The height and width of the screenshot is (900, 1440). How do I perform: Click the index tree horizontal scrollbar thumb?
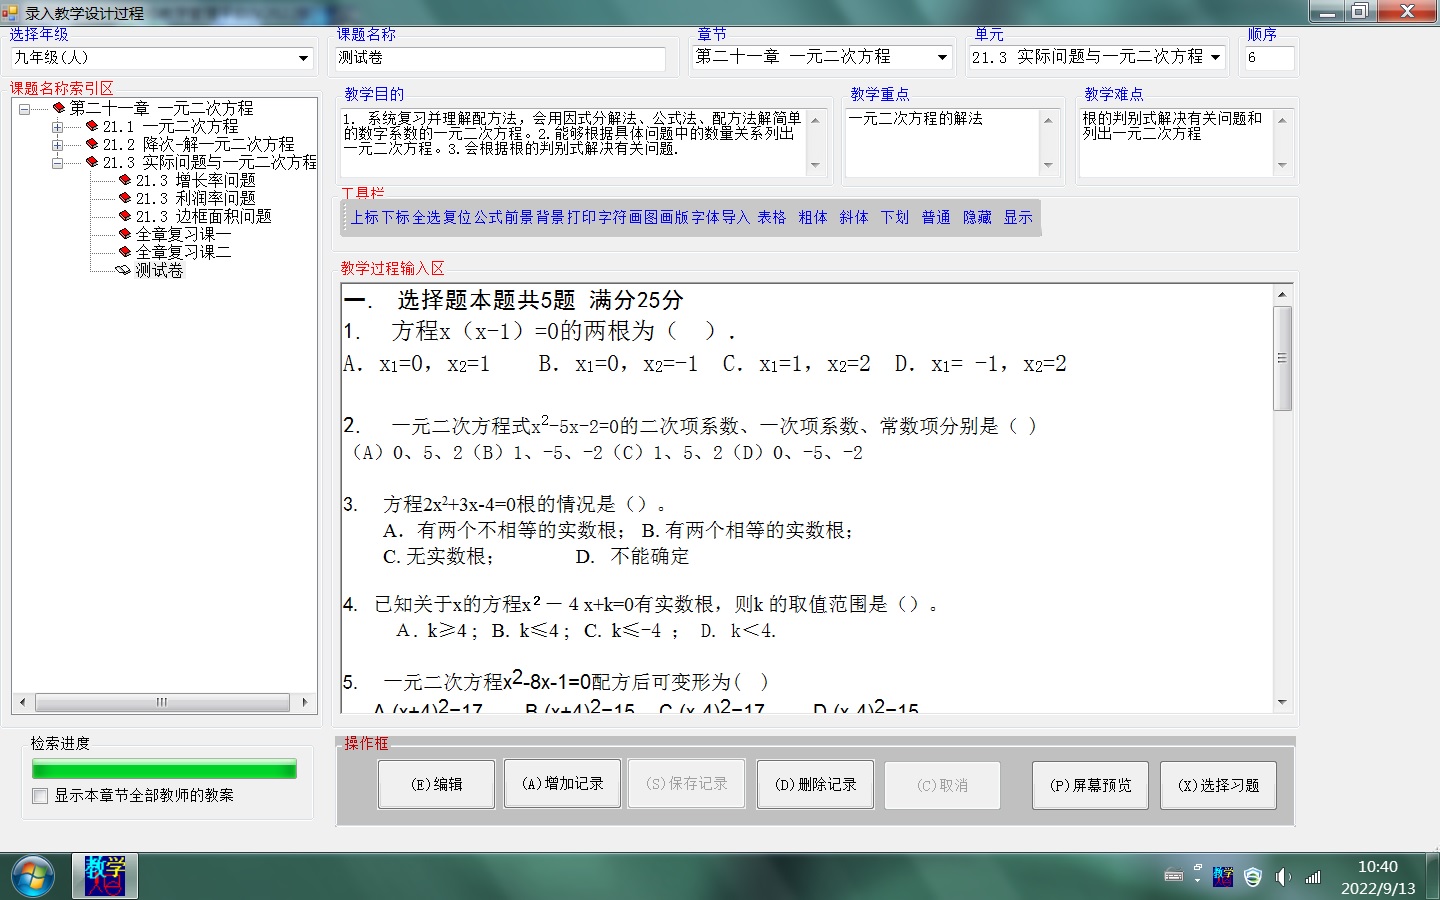point(162,702)
